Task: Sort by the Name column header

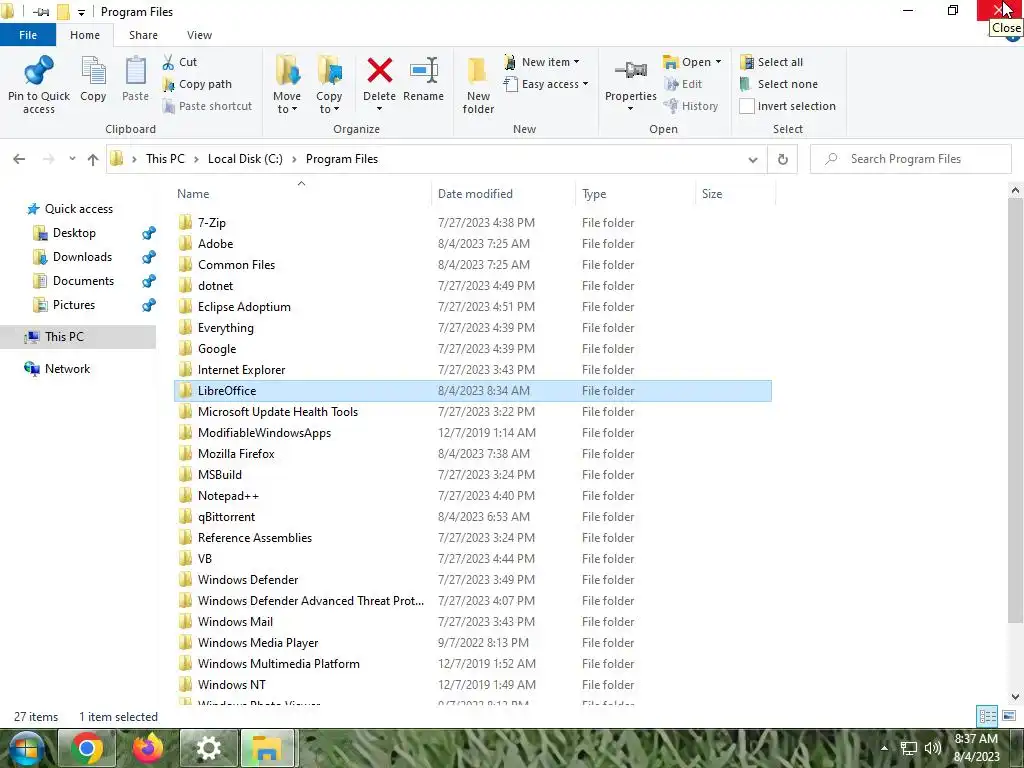Action: (x=302, y=194)
